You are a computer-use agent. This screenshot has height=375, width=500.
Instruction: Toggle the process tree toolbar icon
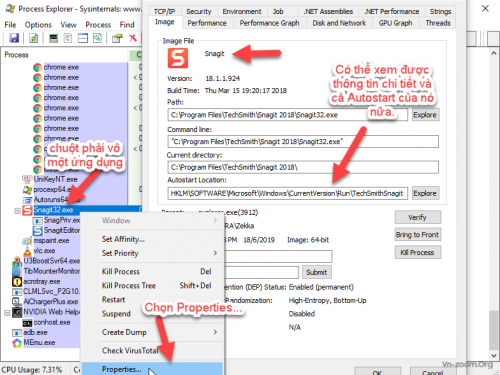point(68,38)
